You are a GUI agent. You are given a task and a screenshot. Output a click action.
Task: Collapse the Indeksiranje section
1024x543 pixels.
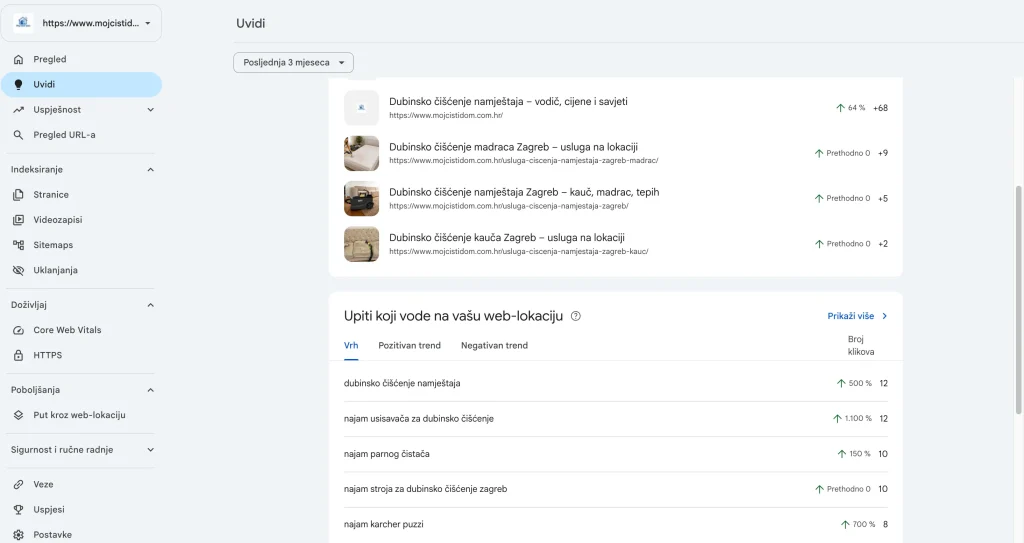point(151,170)
